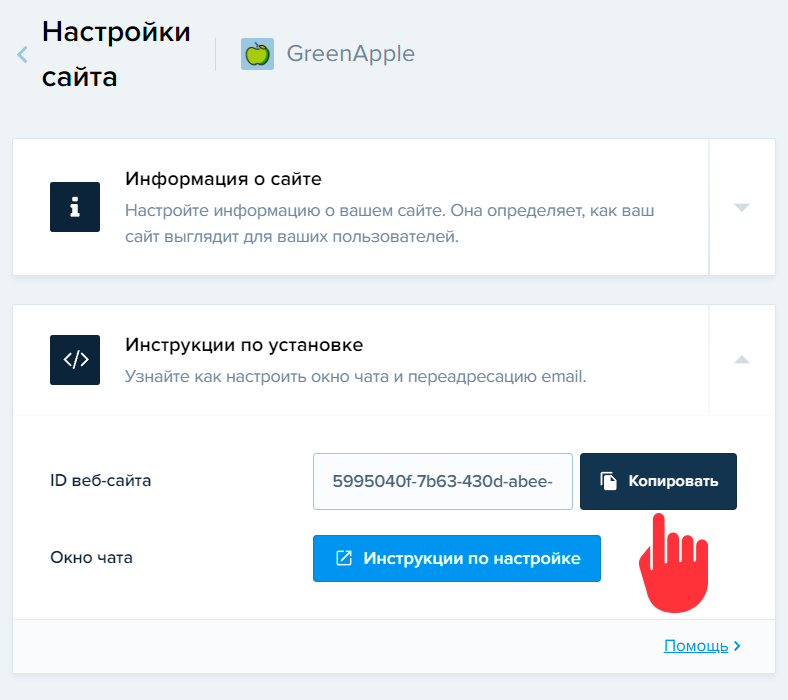Click the Инструкции по установке heading

tap(244, 345)
